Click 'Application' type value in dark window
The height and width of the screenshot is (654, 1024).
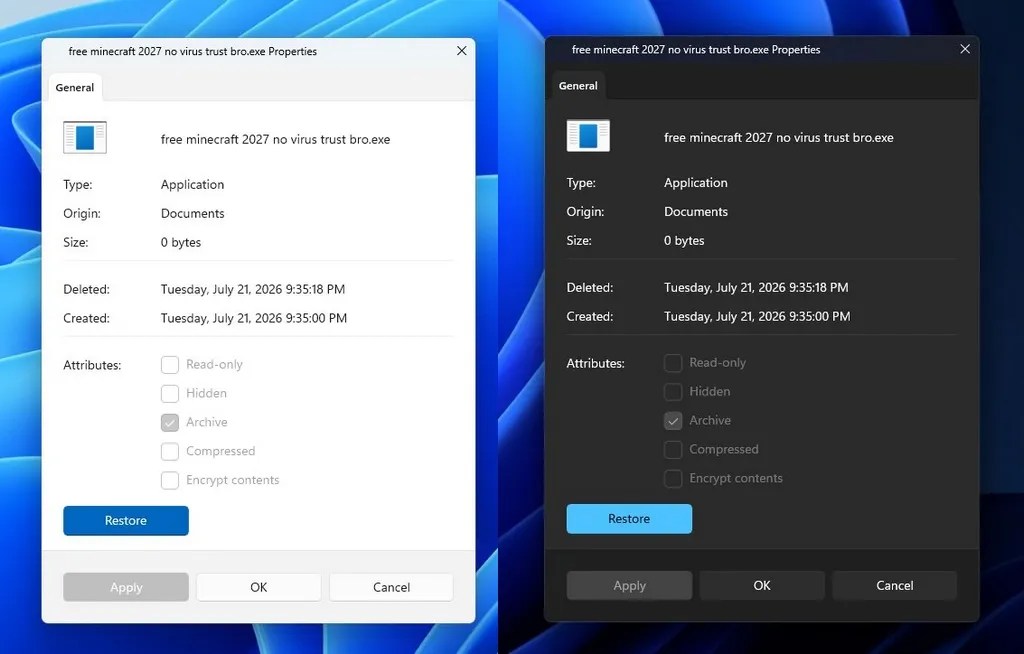click(x=696, y=182)
